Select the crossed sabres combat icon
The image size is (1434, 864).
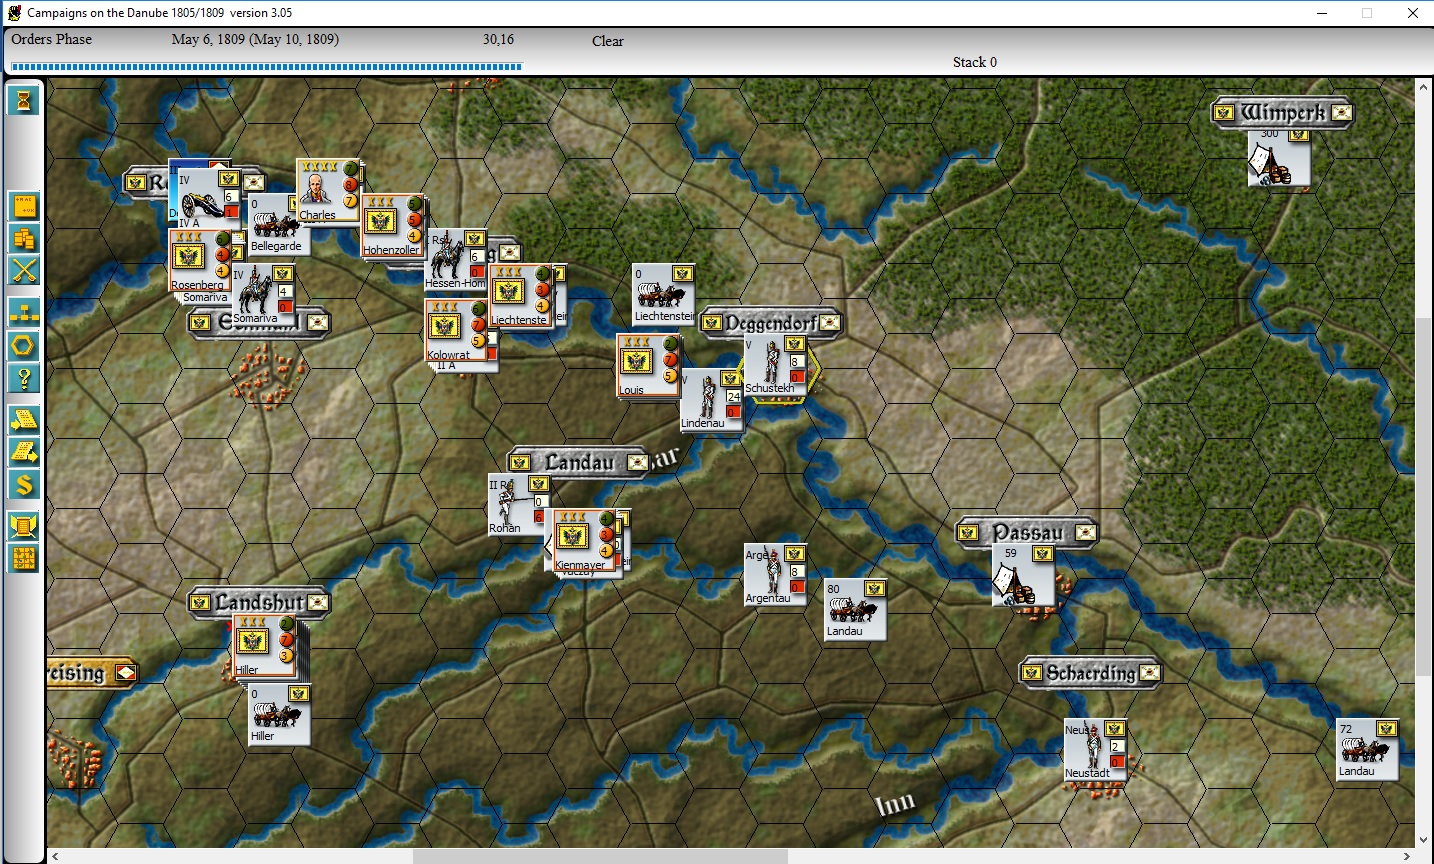24,270
